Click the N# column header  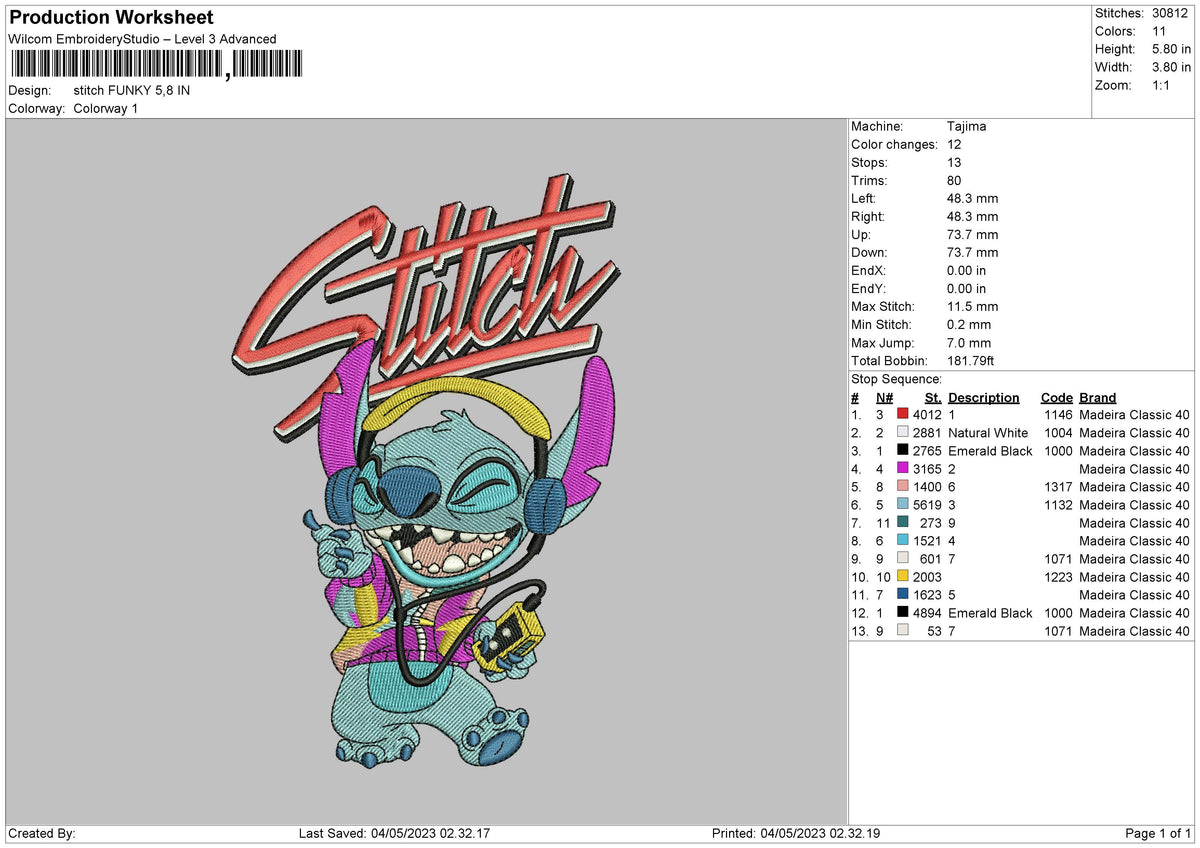pyautogui.click(x=884, y=398)
